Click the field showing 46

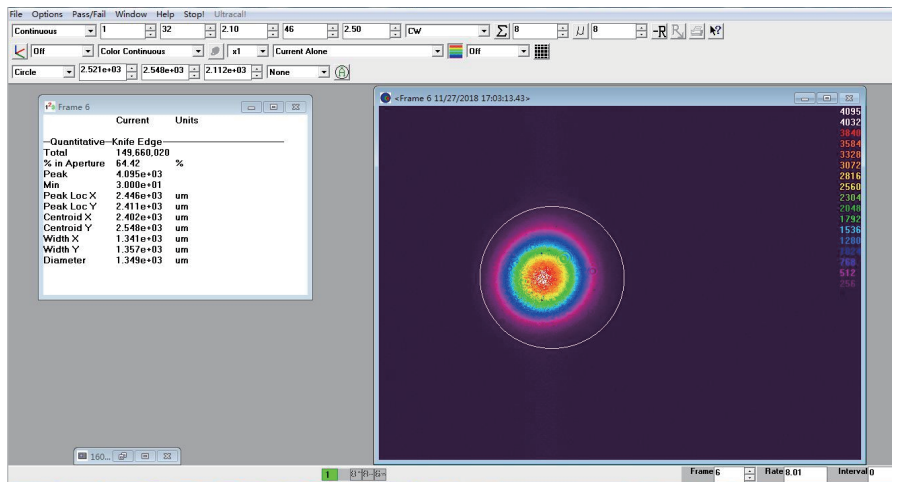click(x=305, y=30)
